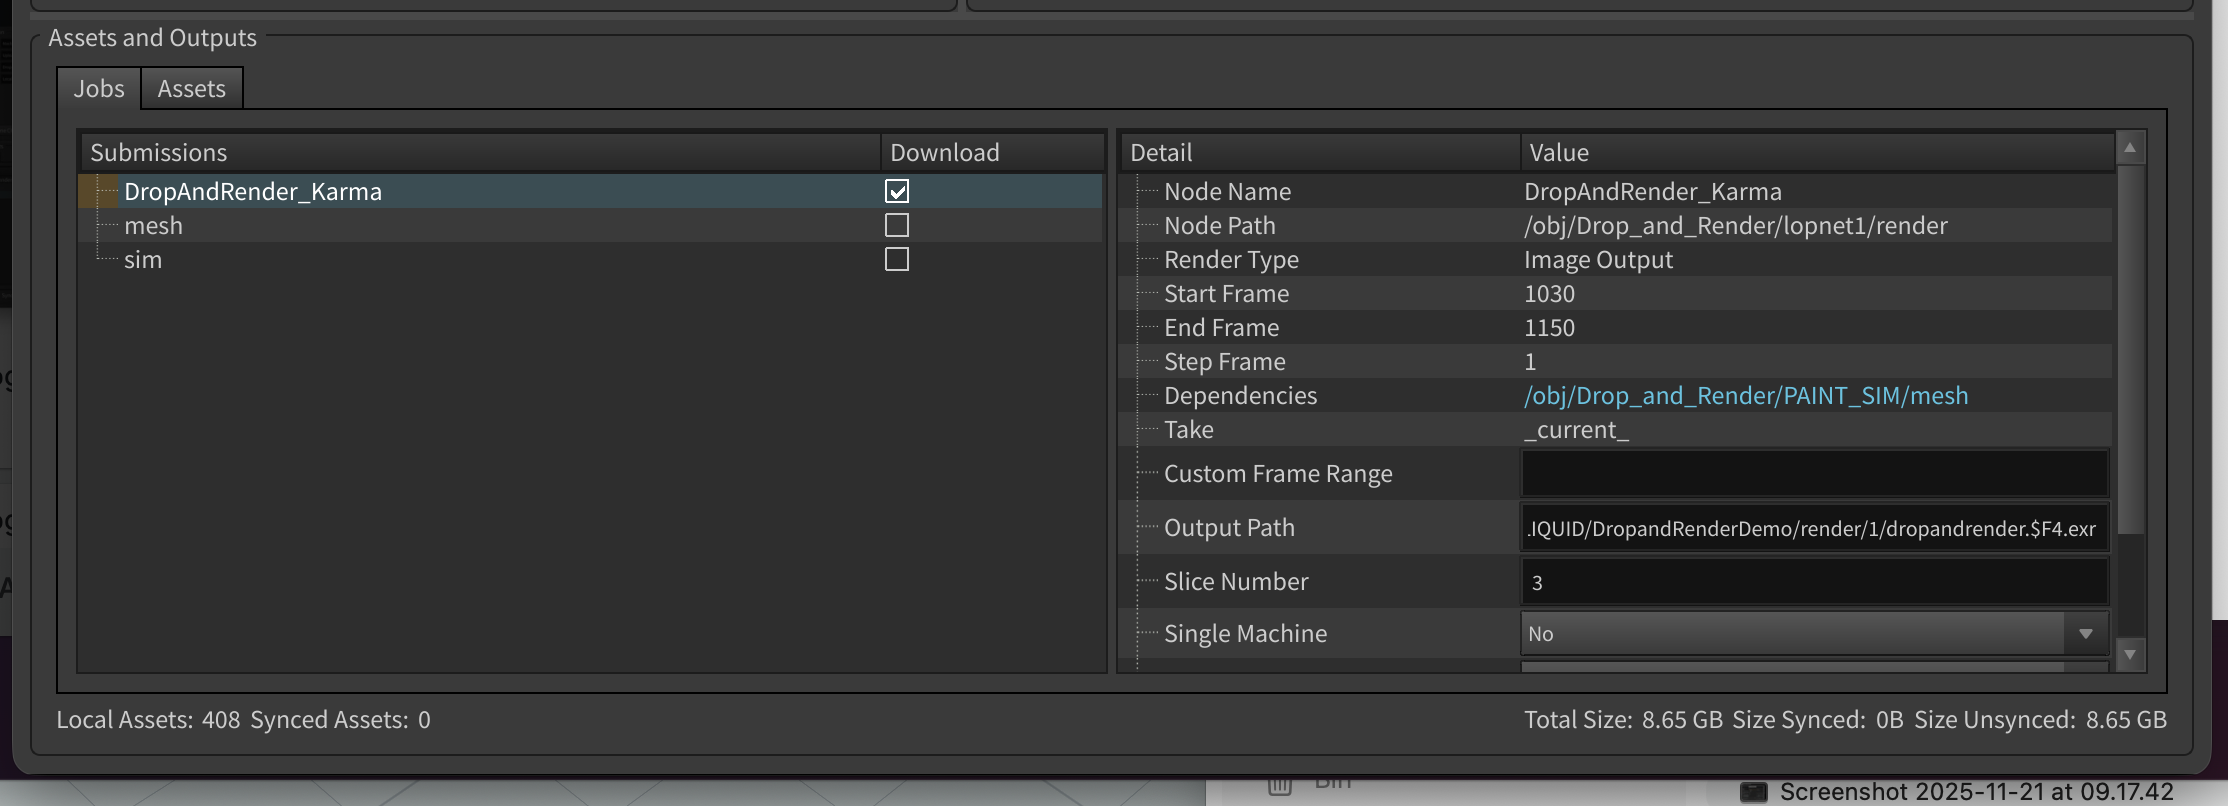Click Start Frame value 1030

pos(1549,293)
